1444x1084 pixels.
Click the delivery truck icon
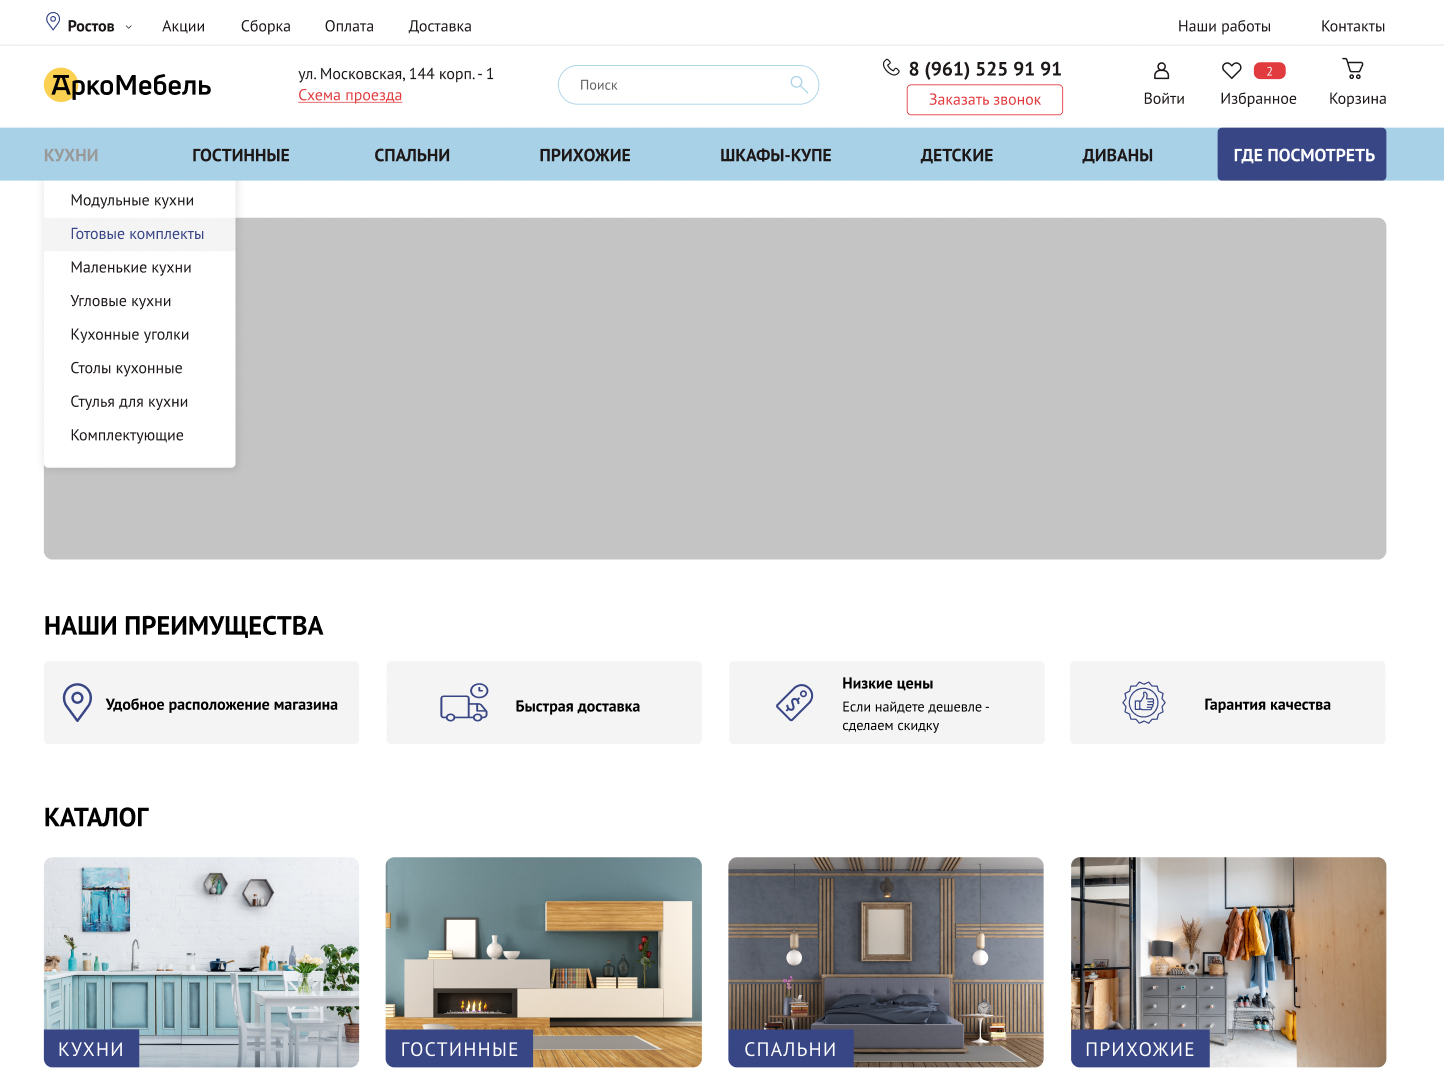[464, 703]
